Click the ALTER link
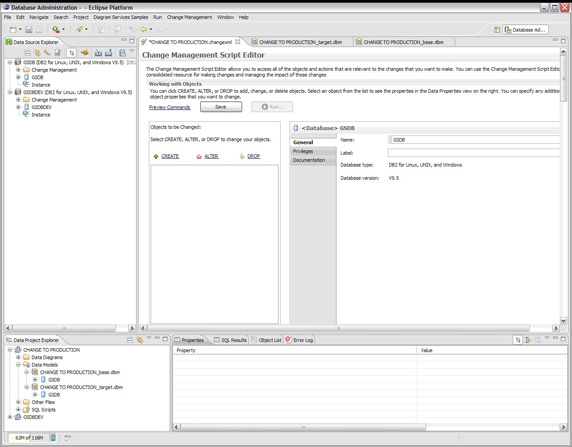This screenshot has width=572, height=447. click(211, 156)
